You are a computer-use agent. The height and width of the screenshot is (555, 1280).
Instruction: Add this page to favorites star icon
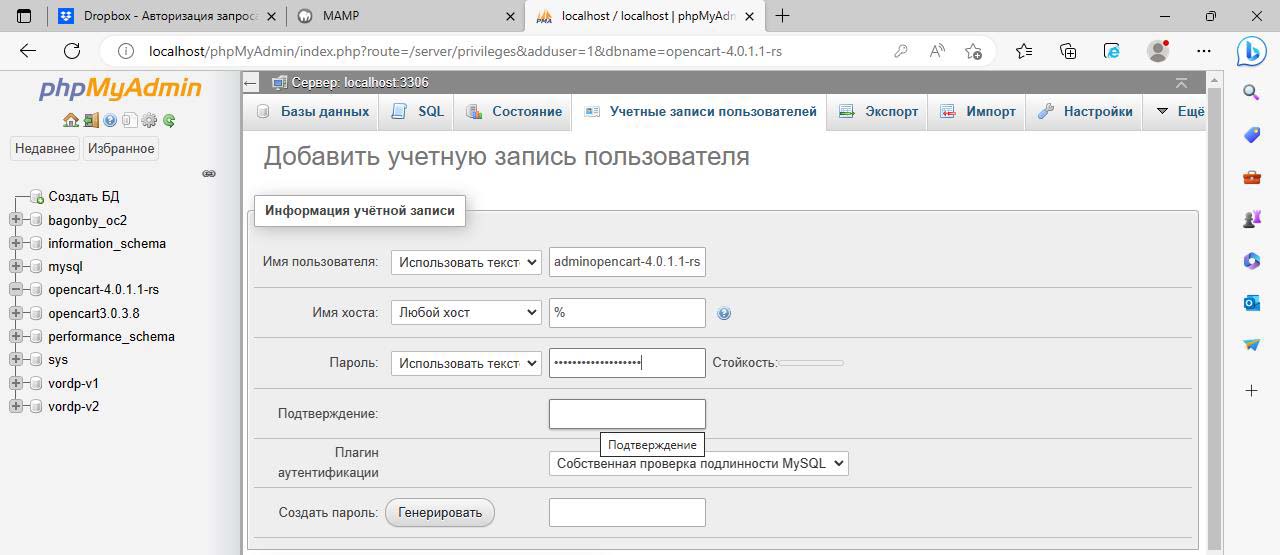[x=973, y=51]
